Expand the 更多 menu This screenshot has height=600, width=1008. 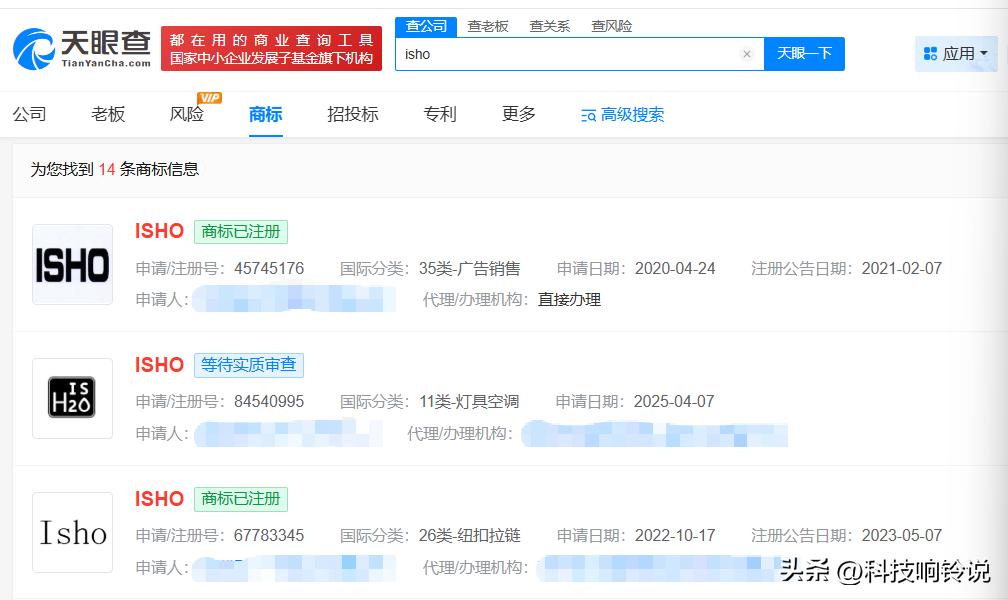[518, 114]
